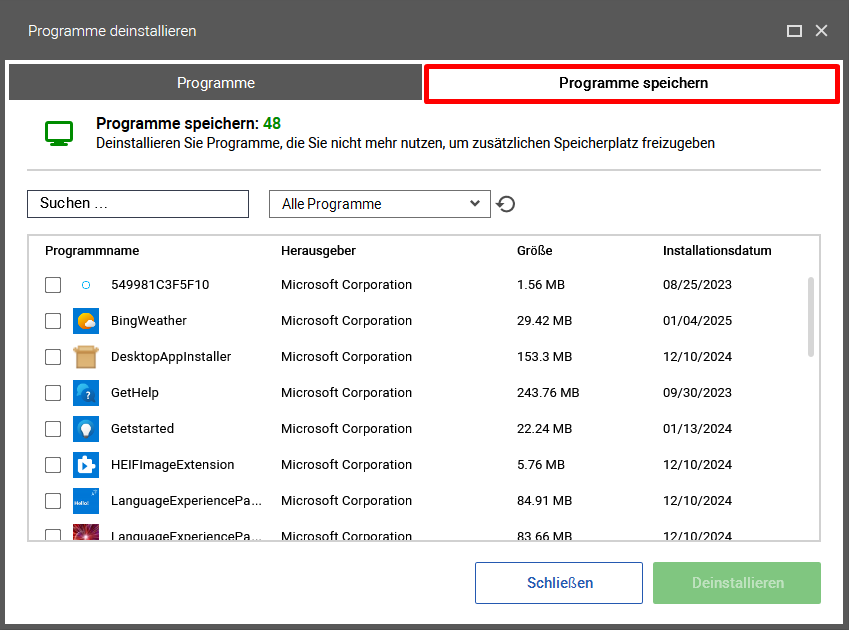The height and width of the screenshot is (630, 849).
Task: Sort by Programmname column header
Action: (x=92, y=251)
